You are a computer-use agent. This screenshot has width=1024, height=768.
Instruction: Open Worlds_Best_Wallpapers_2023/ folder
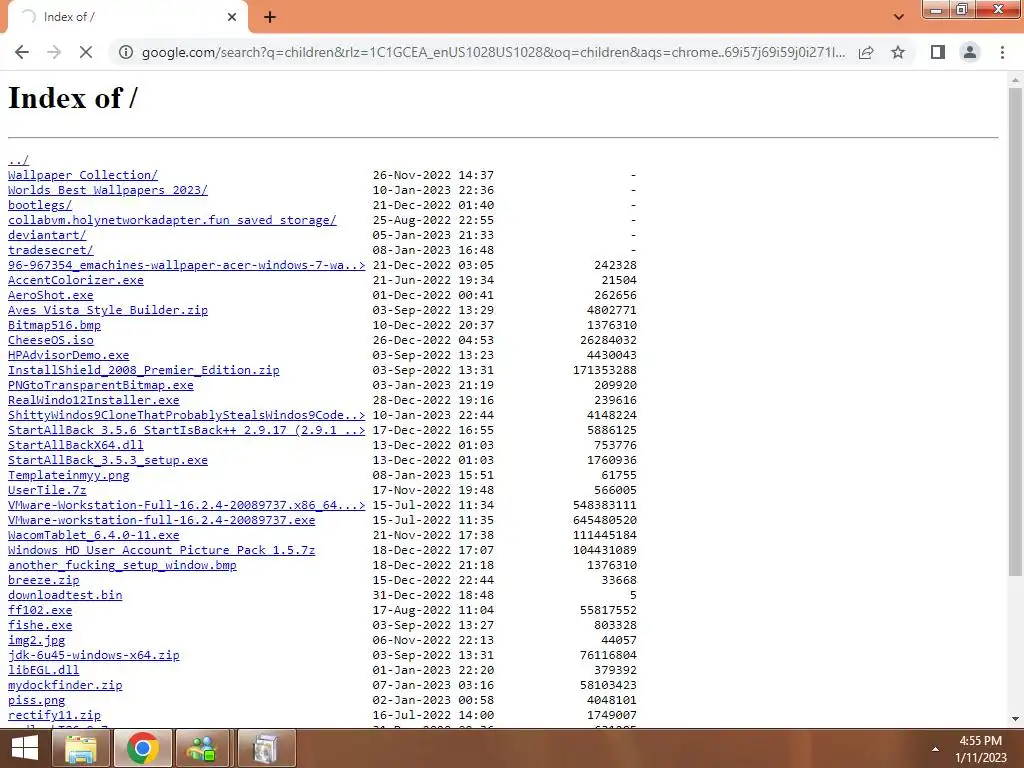(108, 190)
